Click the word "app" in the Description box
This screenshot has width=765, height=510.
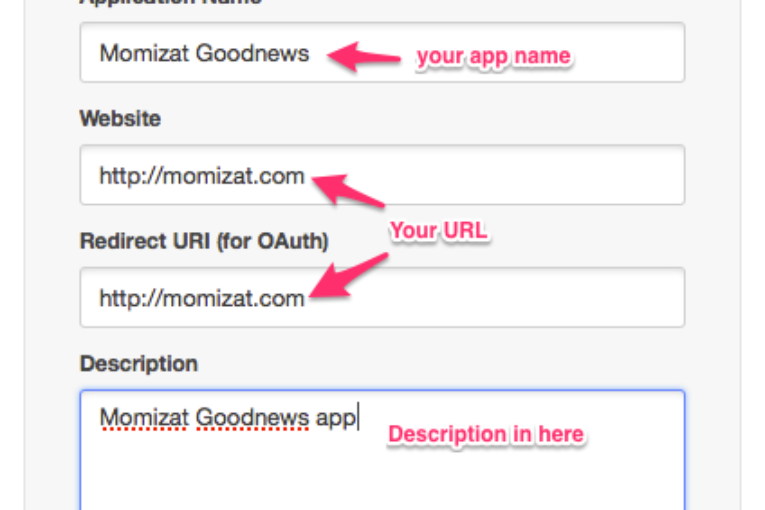[x=336, y=418]
